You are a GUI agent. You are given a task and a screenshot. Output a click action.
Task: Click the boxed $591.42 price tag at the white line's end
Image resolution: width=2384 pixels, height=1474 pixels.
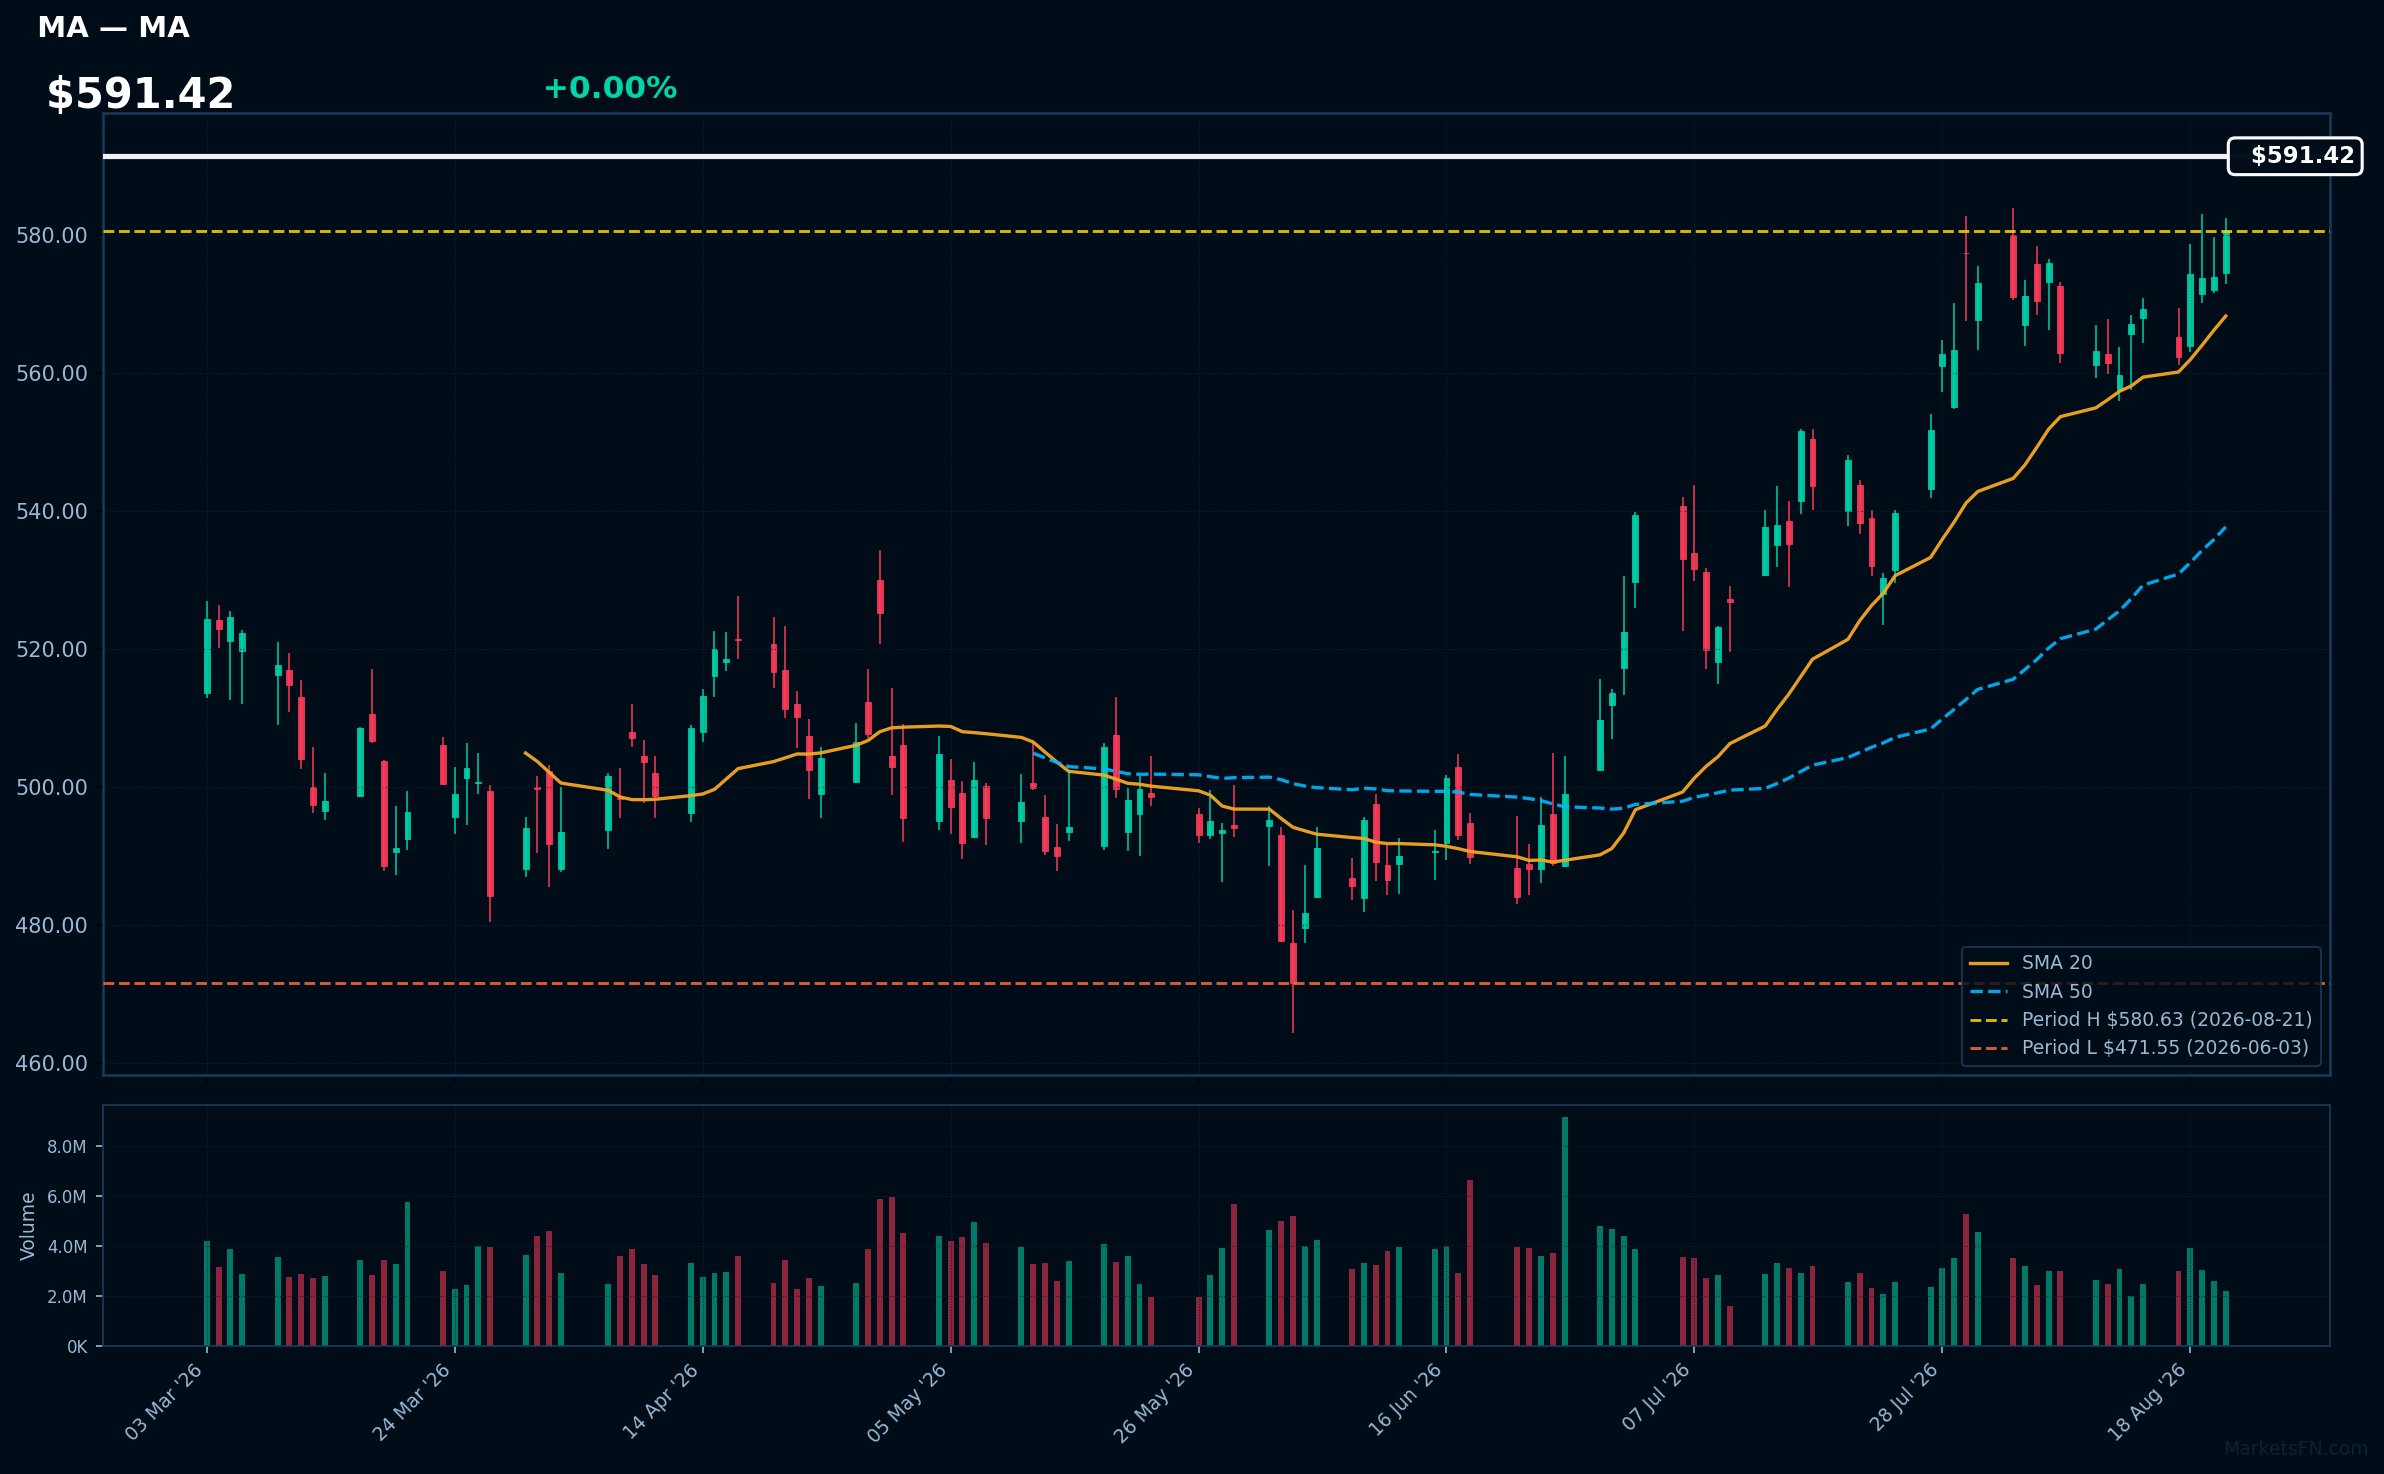click(x=2295, y=156)
